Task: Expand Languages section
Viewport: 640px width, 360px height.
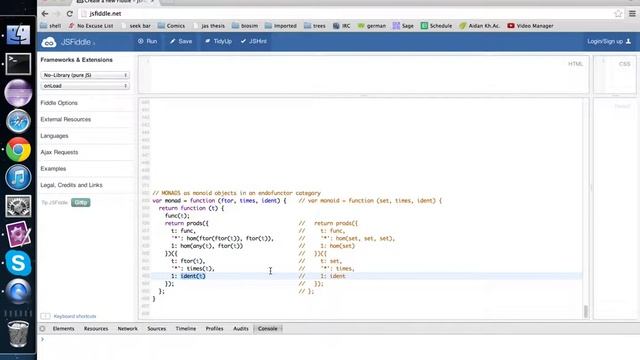Action: (x=54, y=136)
